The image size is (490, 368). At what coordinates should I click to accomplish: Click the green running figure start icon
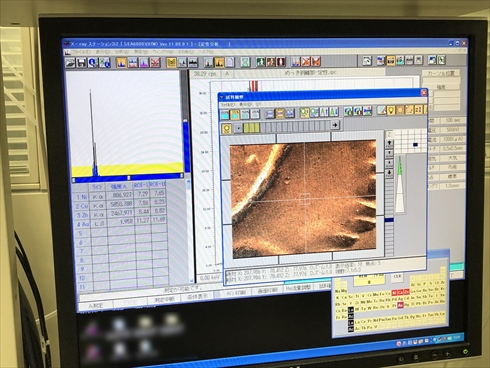[261, 62]
